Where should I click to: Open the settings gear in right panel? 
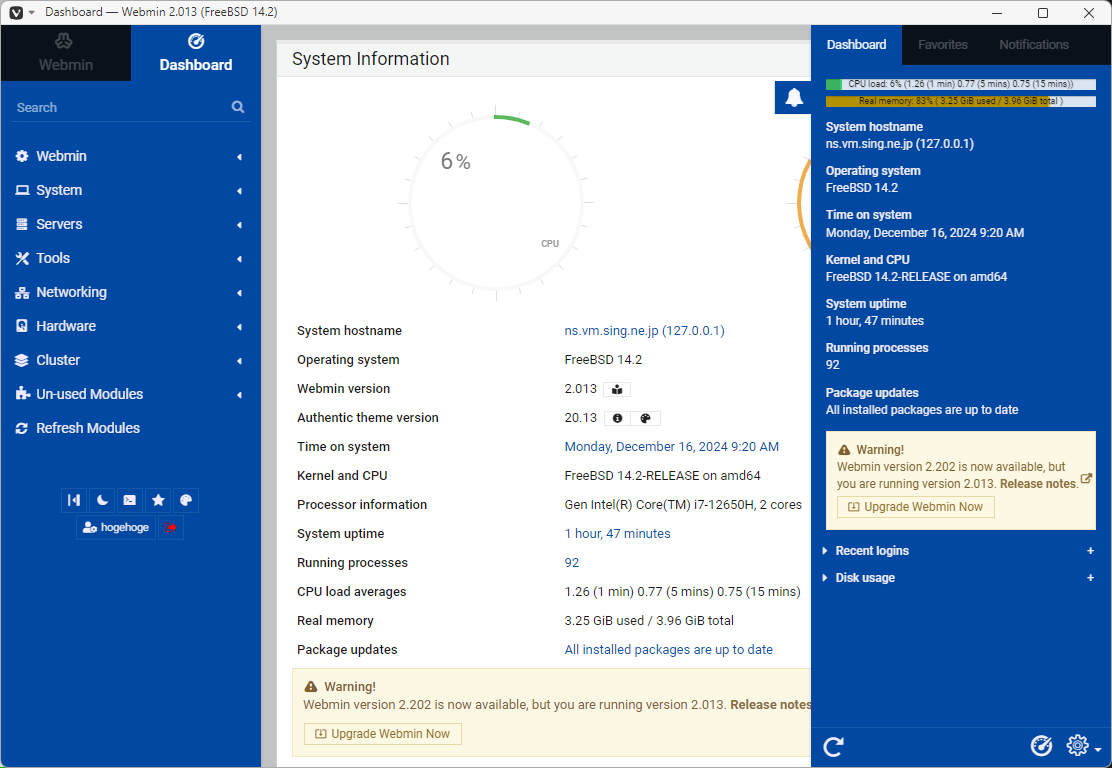coord(1078,745)
